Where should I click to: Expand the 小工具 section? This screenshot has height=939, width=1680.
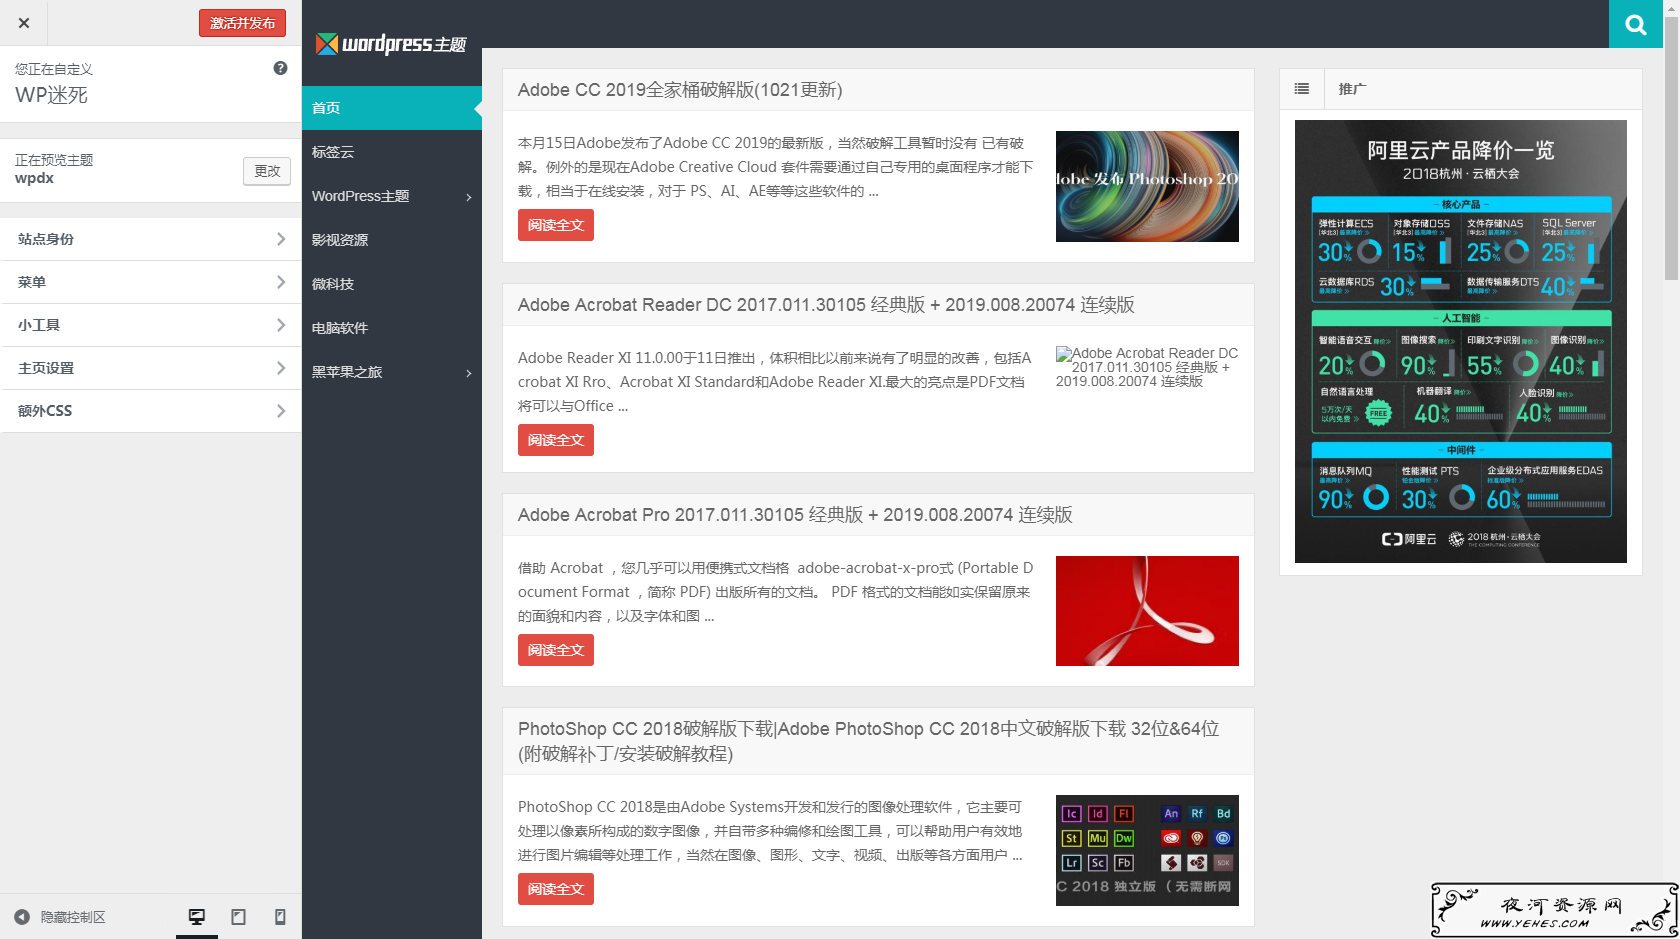coord(150,325)
